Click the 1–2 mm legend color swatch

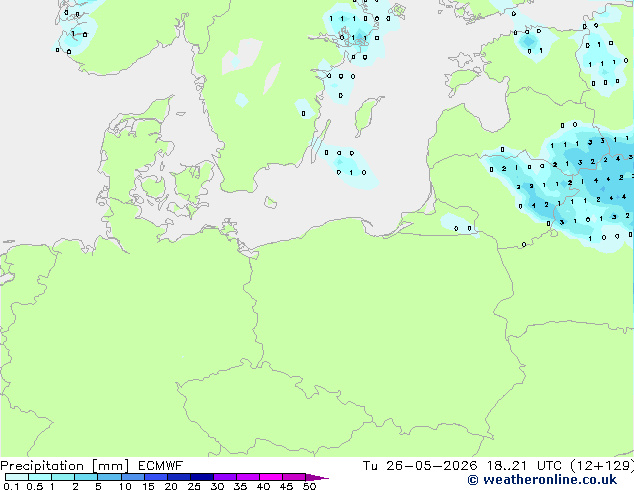pos(63,477)
